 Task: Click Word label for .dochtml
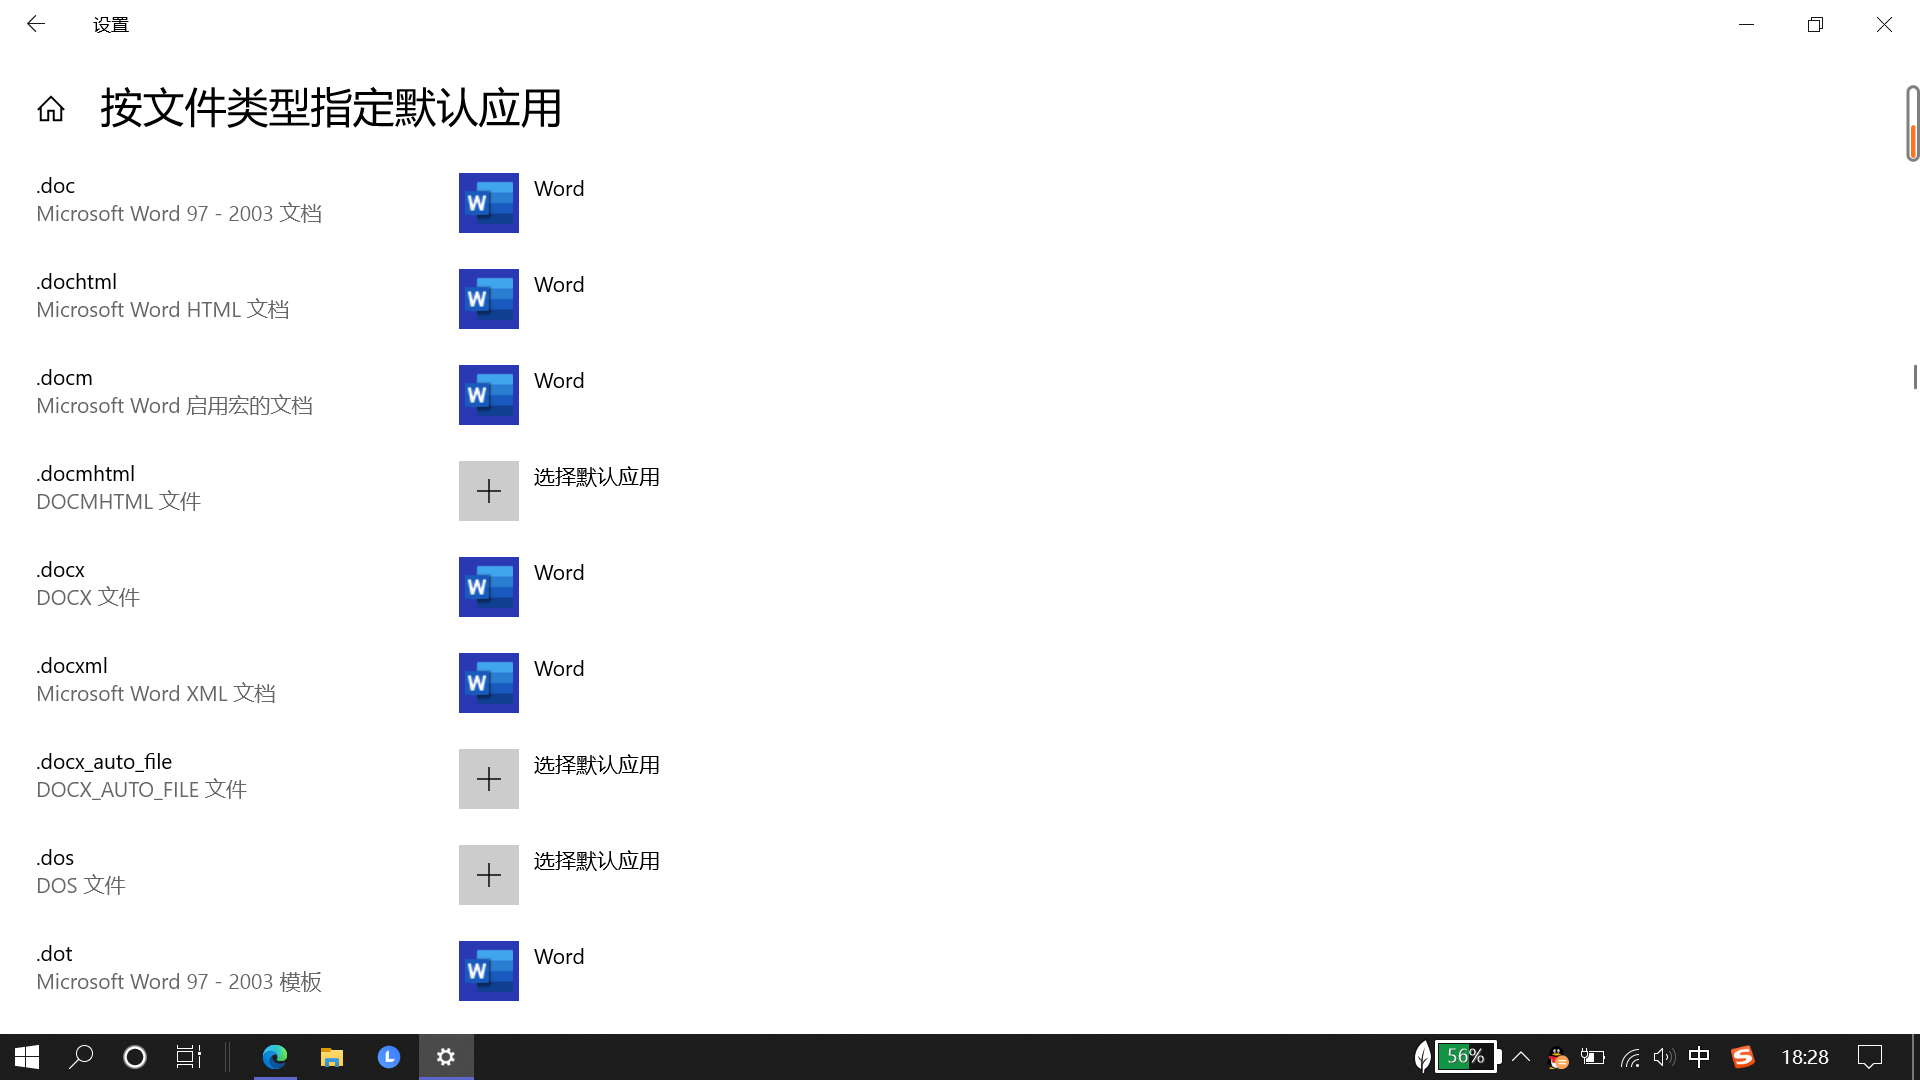pyautogui.click(x=559, y=285)
